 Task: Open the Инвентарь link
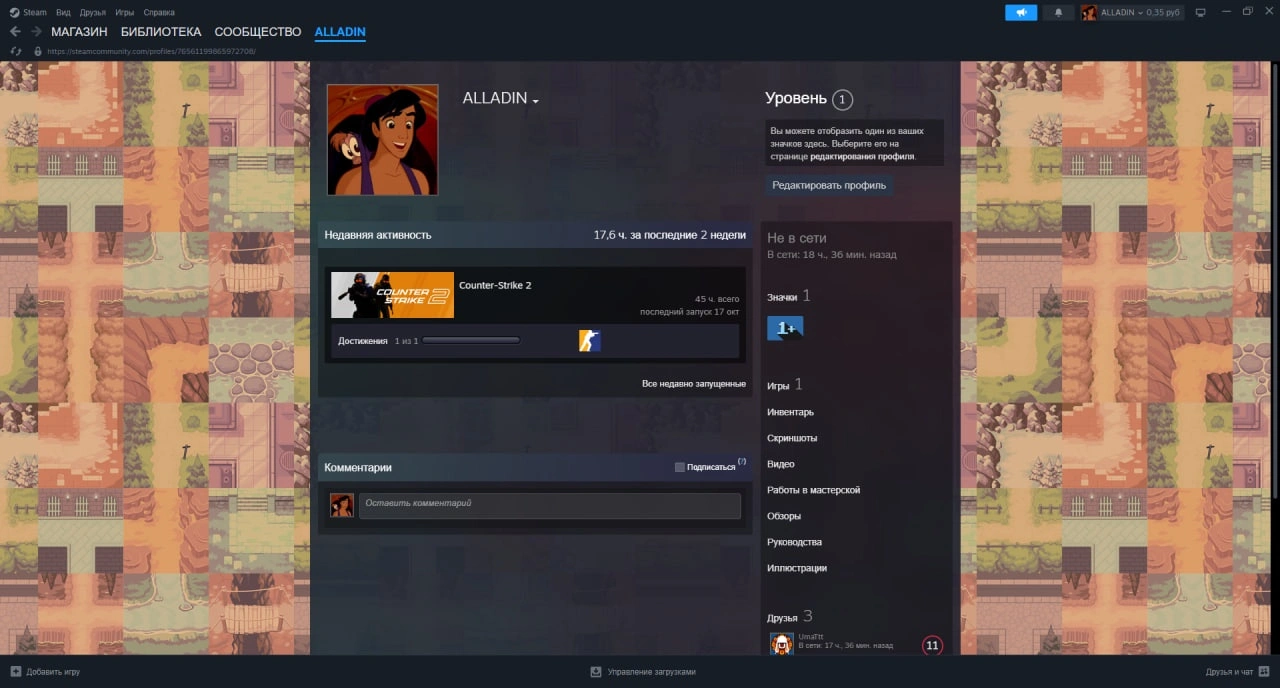click(x=790, y=412)
